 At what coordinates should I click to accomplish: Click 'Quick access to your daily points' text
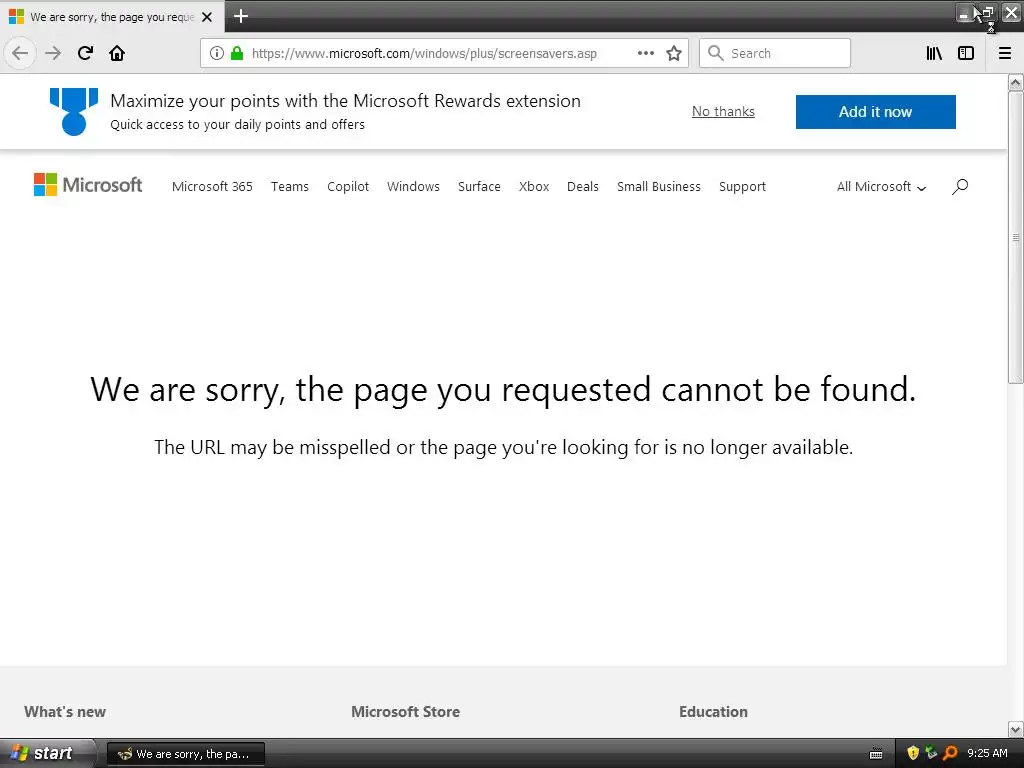point(238,125)
